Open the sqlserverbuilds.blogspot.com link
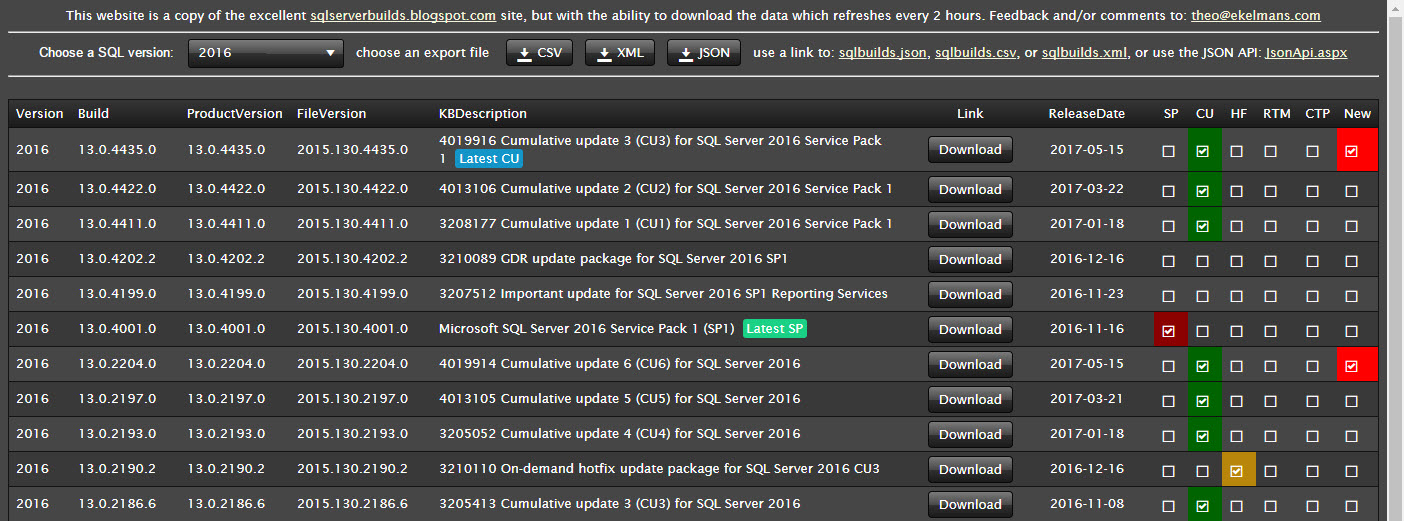1404x521 pixels. point(403,16)
